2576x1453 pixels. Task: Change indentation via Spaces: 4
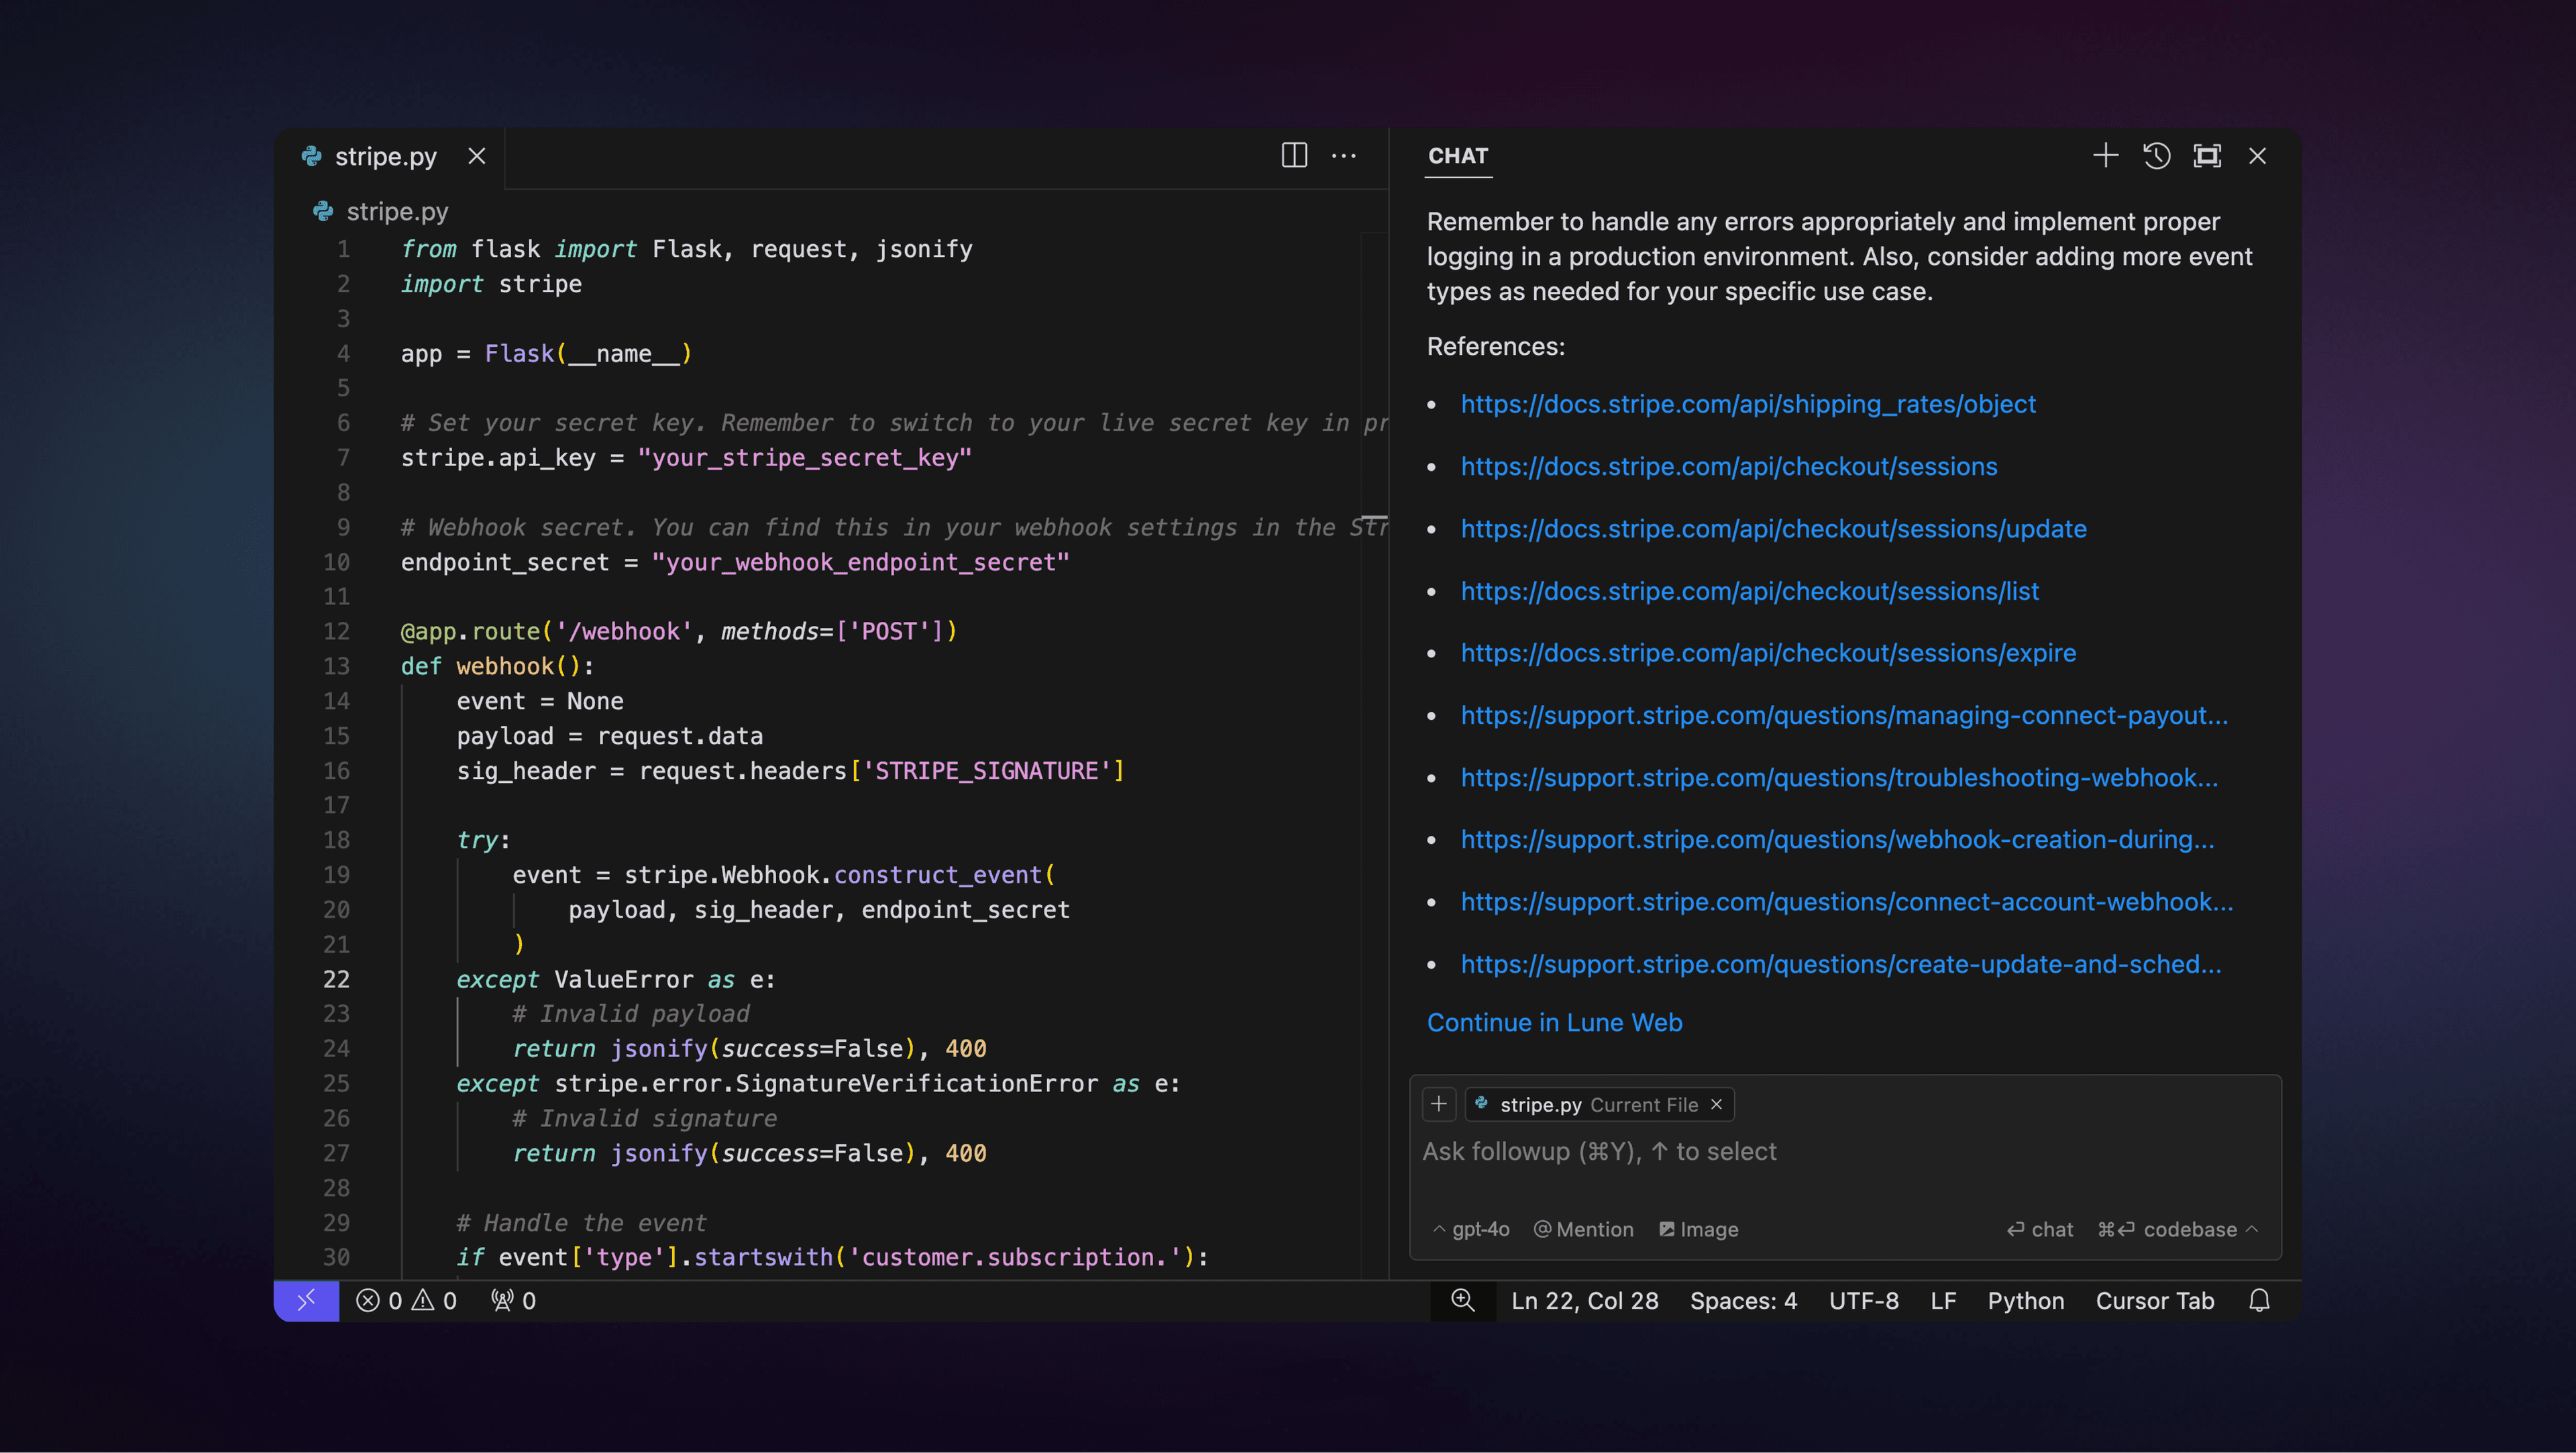tap(1743, 1301)
